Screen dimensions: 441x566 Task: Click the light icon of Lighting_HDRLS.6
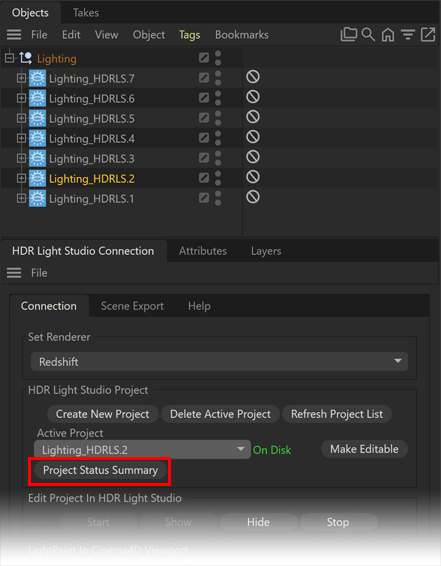tap(38, 99)
